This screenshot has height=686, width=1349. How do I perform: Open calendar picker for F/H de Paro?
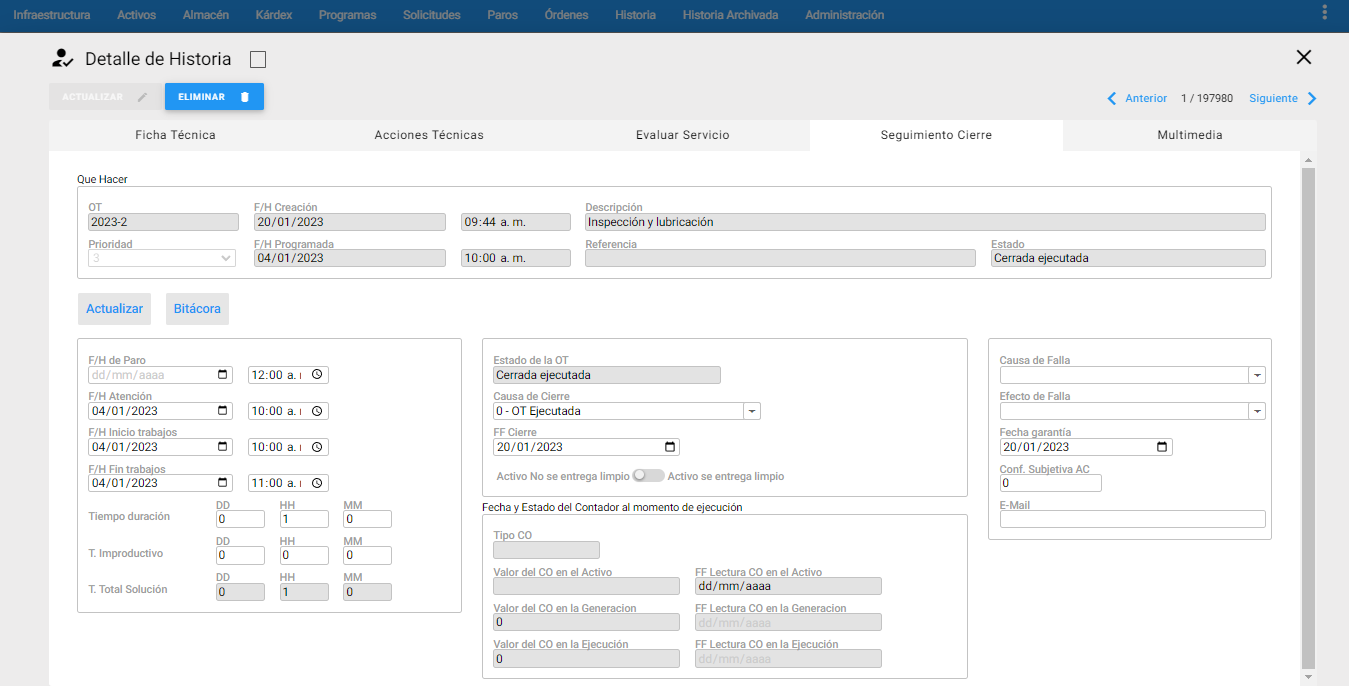[x=222, y=375]
